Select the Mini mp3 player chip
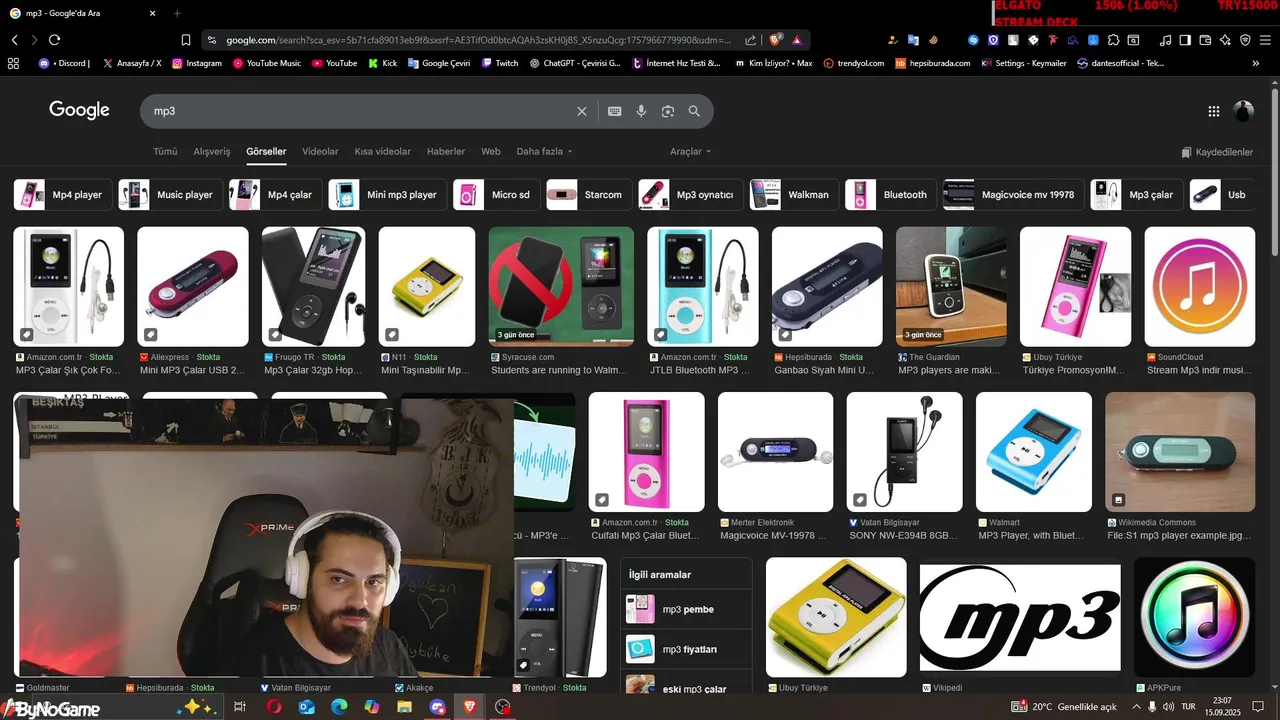Image resolution: width=1280 pixels, height=720 pixels. tap(387, 195)
